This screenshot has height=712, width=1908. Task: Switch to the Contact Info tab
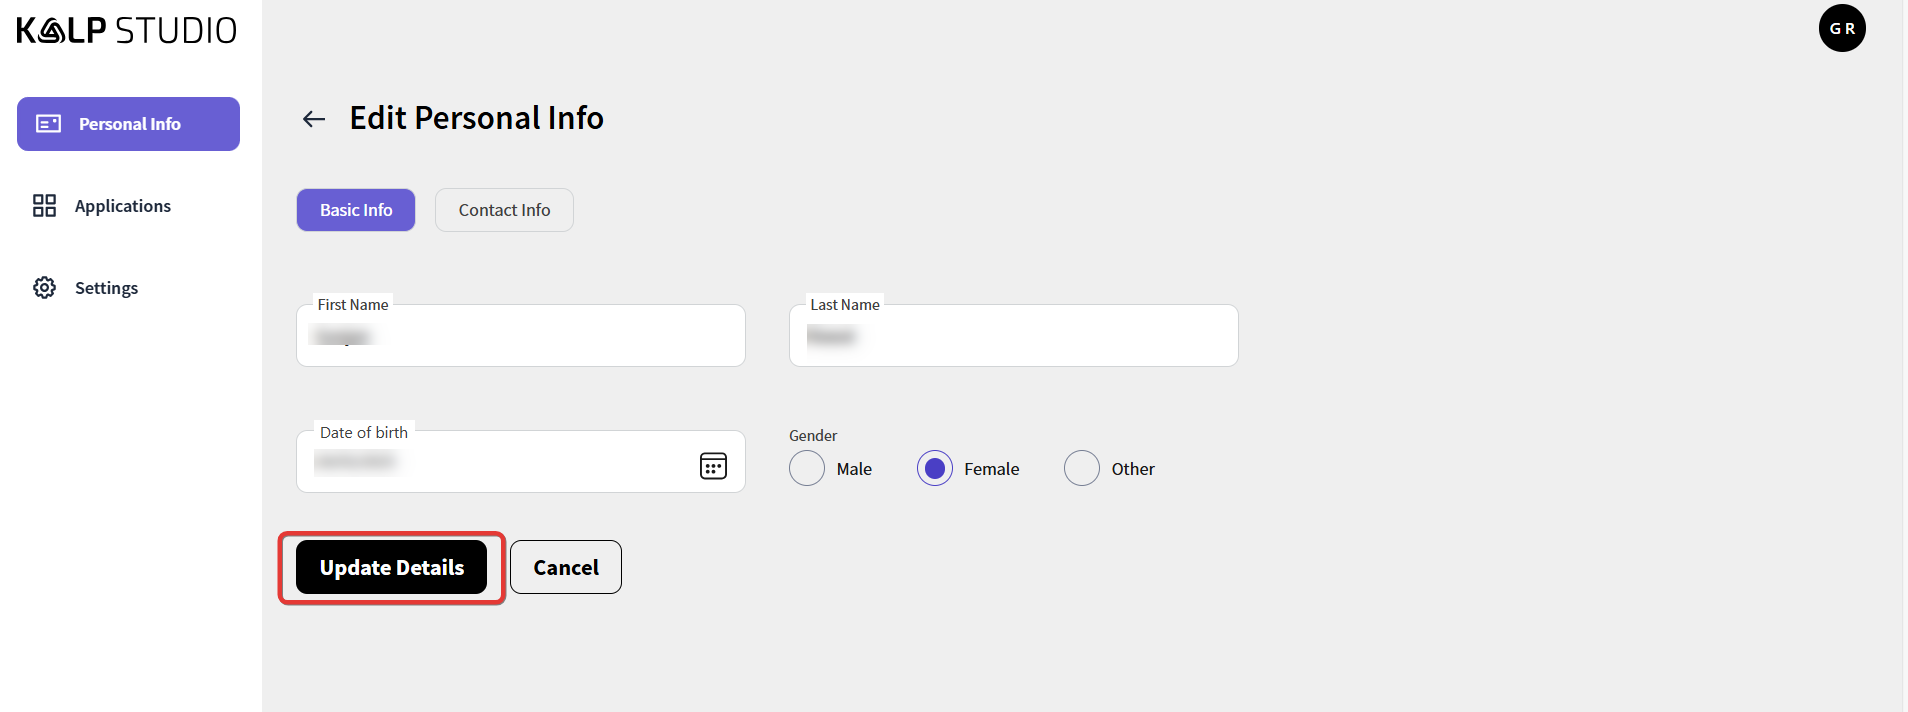click(504, 210)
